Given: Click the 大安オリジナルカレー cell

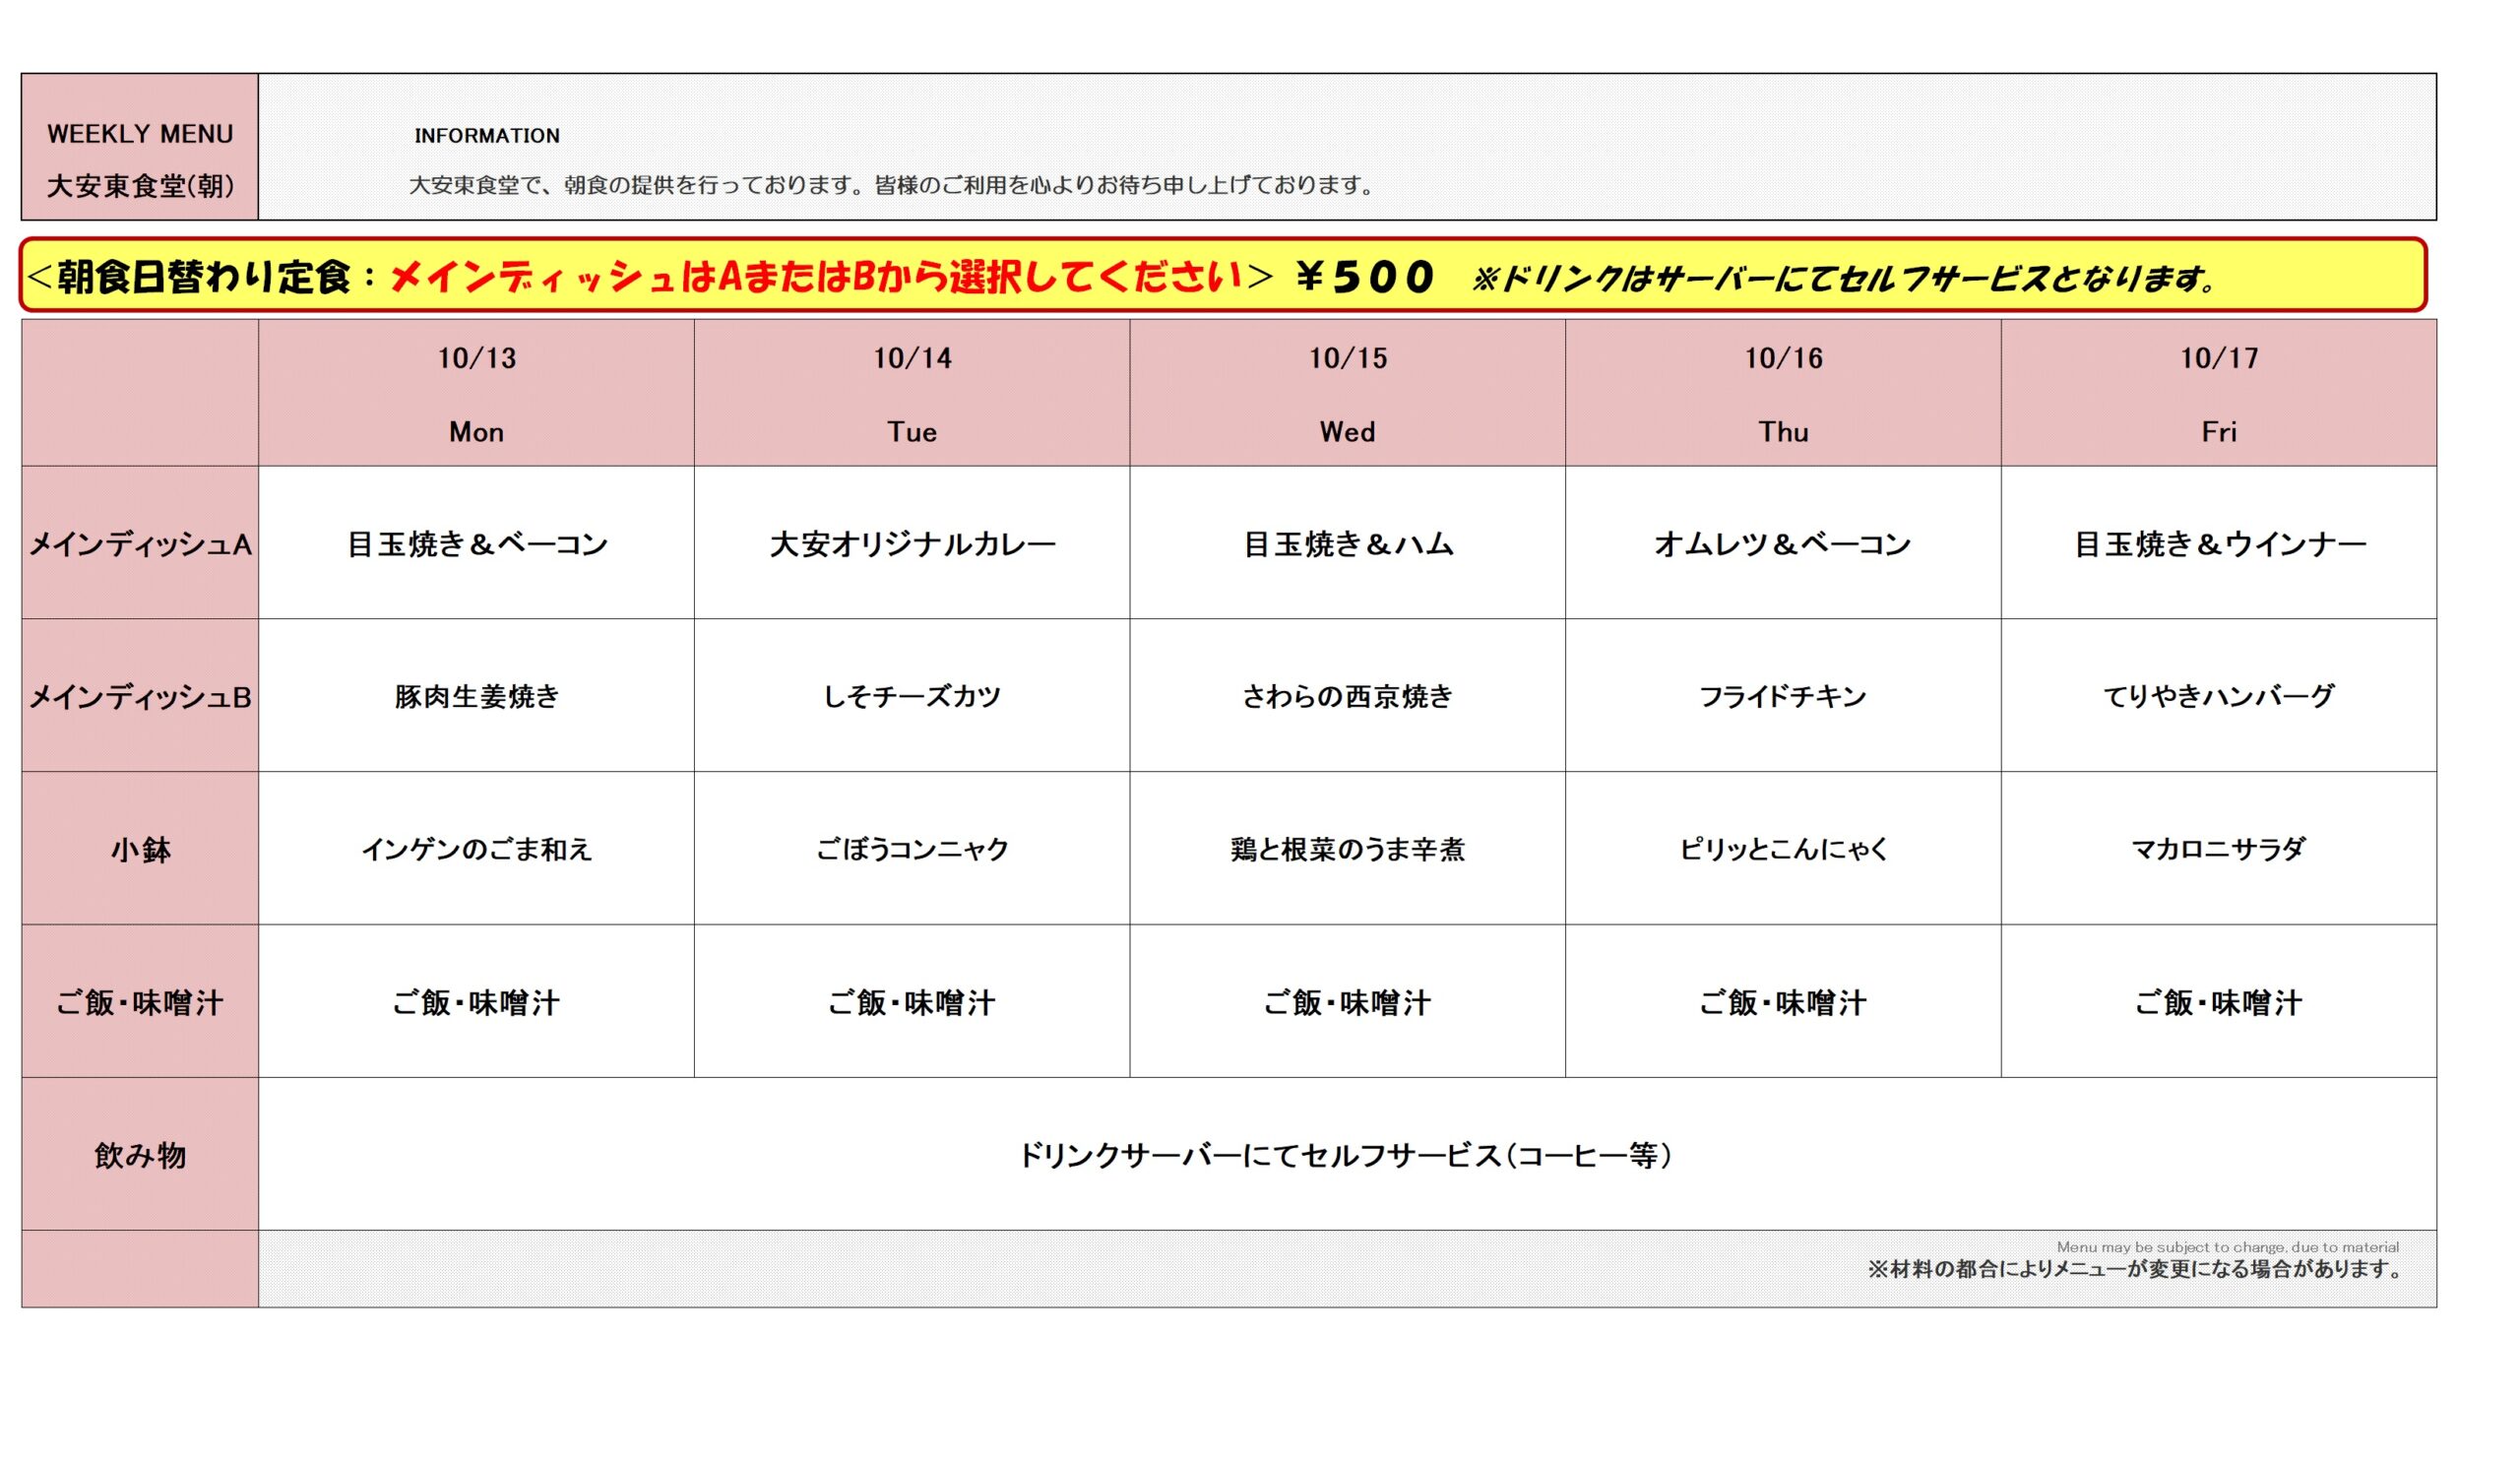Looking at the screenshot, I should click(912, 544).
